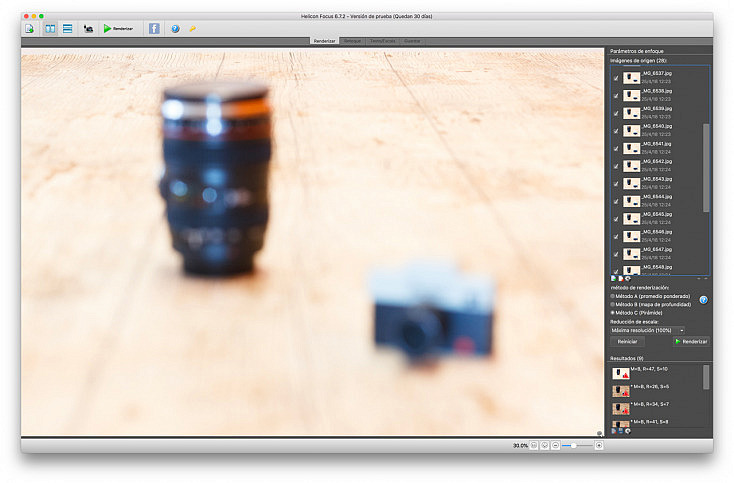Switch to the Retoque tab

coord(352,41)
